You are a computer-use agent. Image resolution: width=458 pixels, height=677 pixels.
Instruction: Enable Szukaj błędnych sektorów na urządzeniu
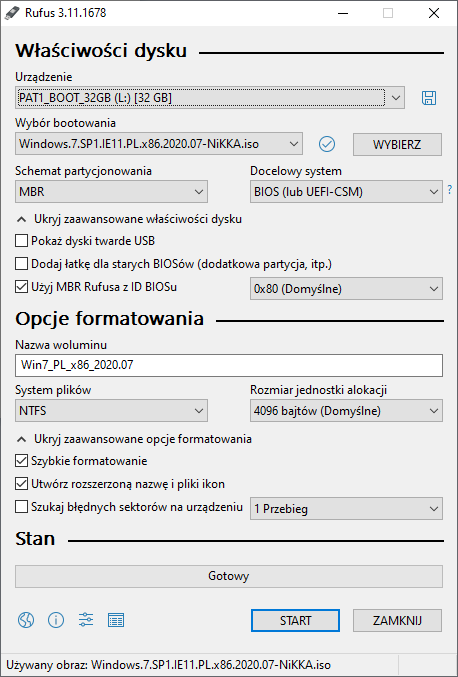coord(22,506)
